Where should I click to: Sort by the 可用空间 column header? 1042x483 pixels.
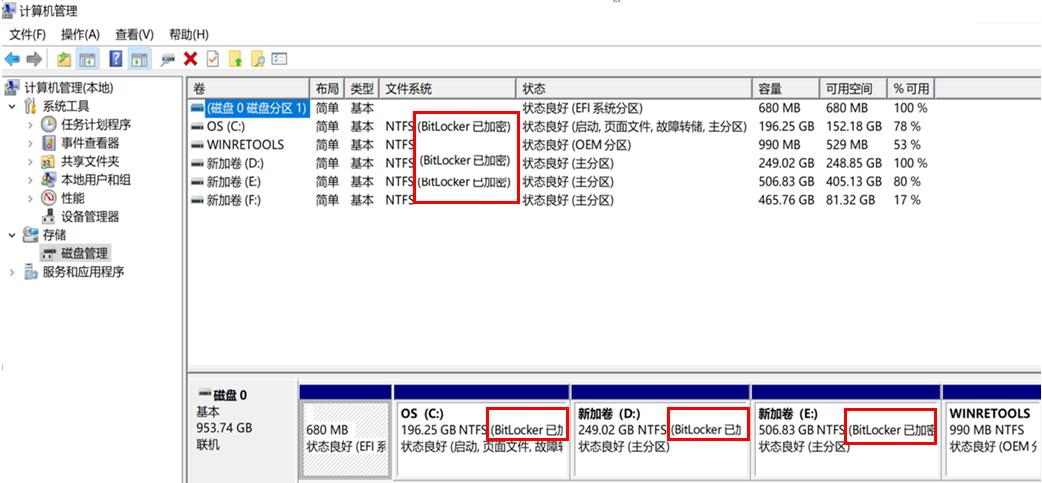coord(853,89)
